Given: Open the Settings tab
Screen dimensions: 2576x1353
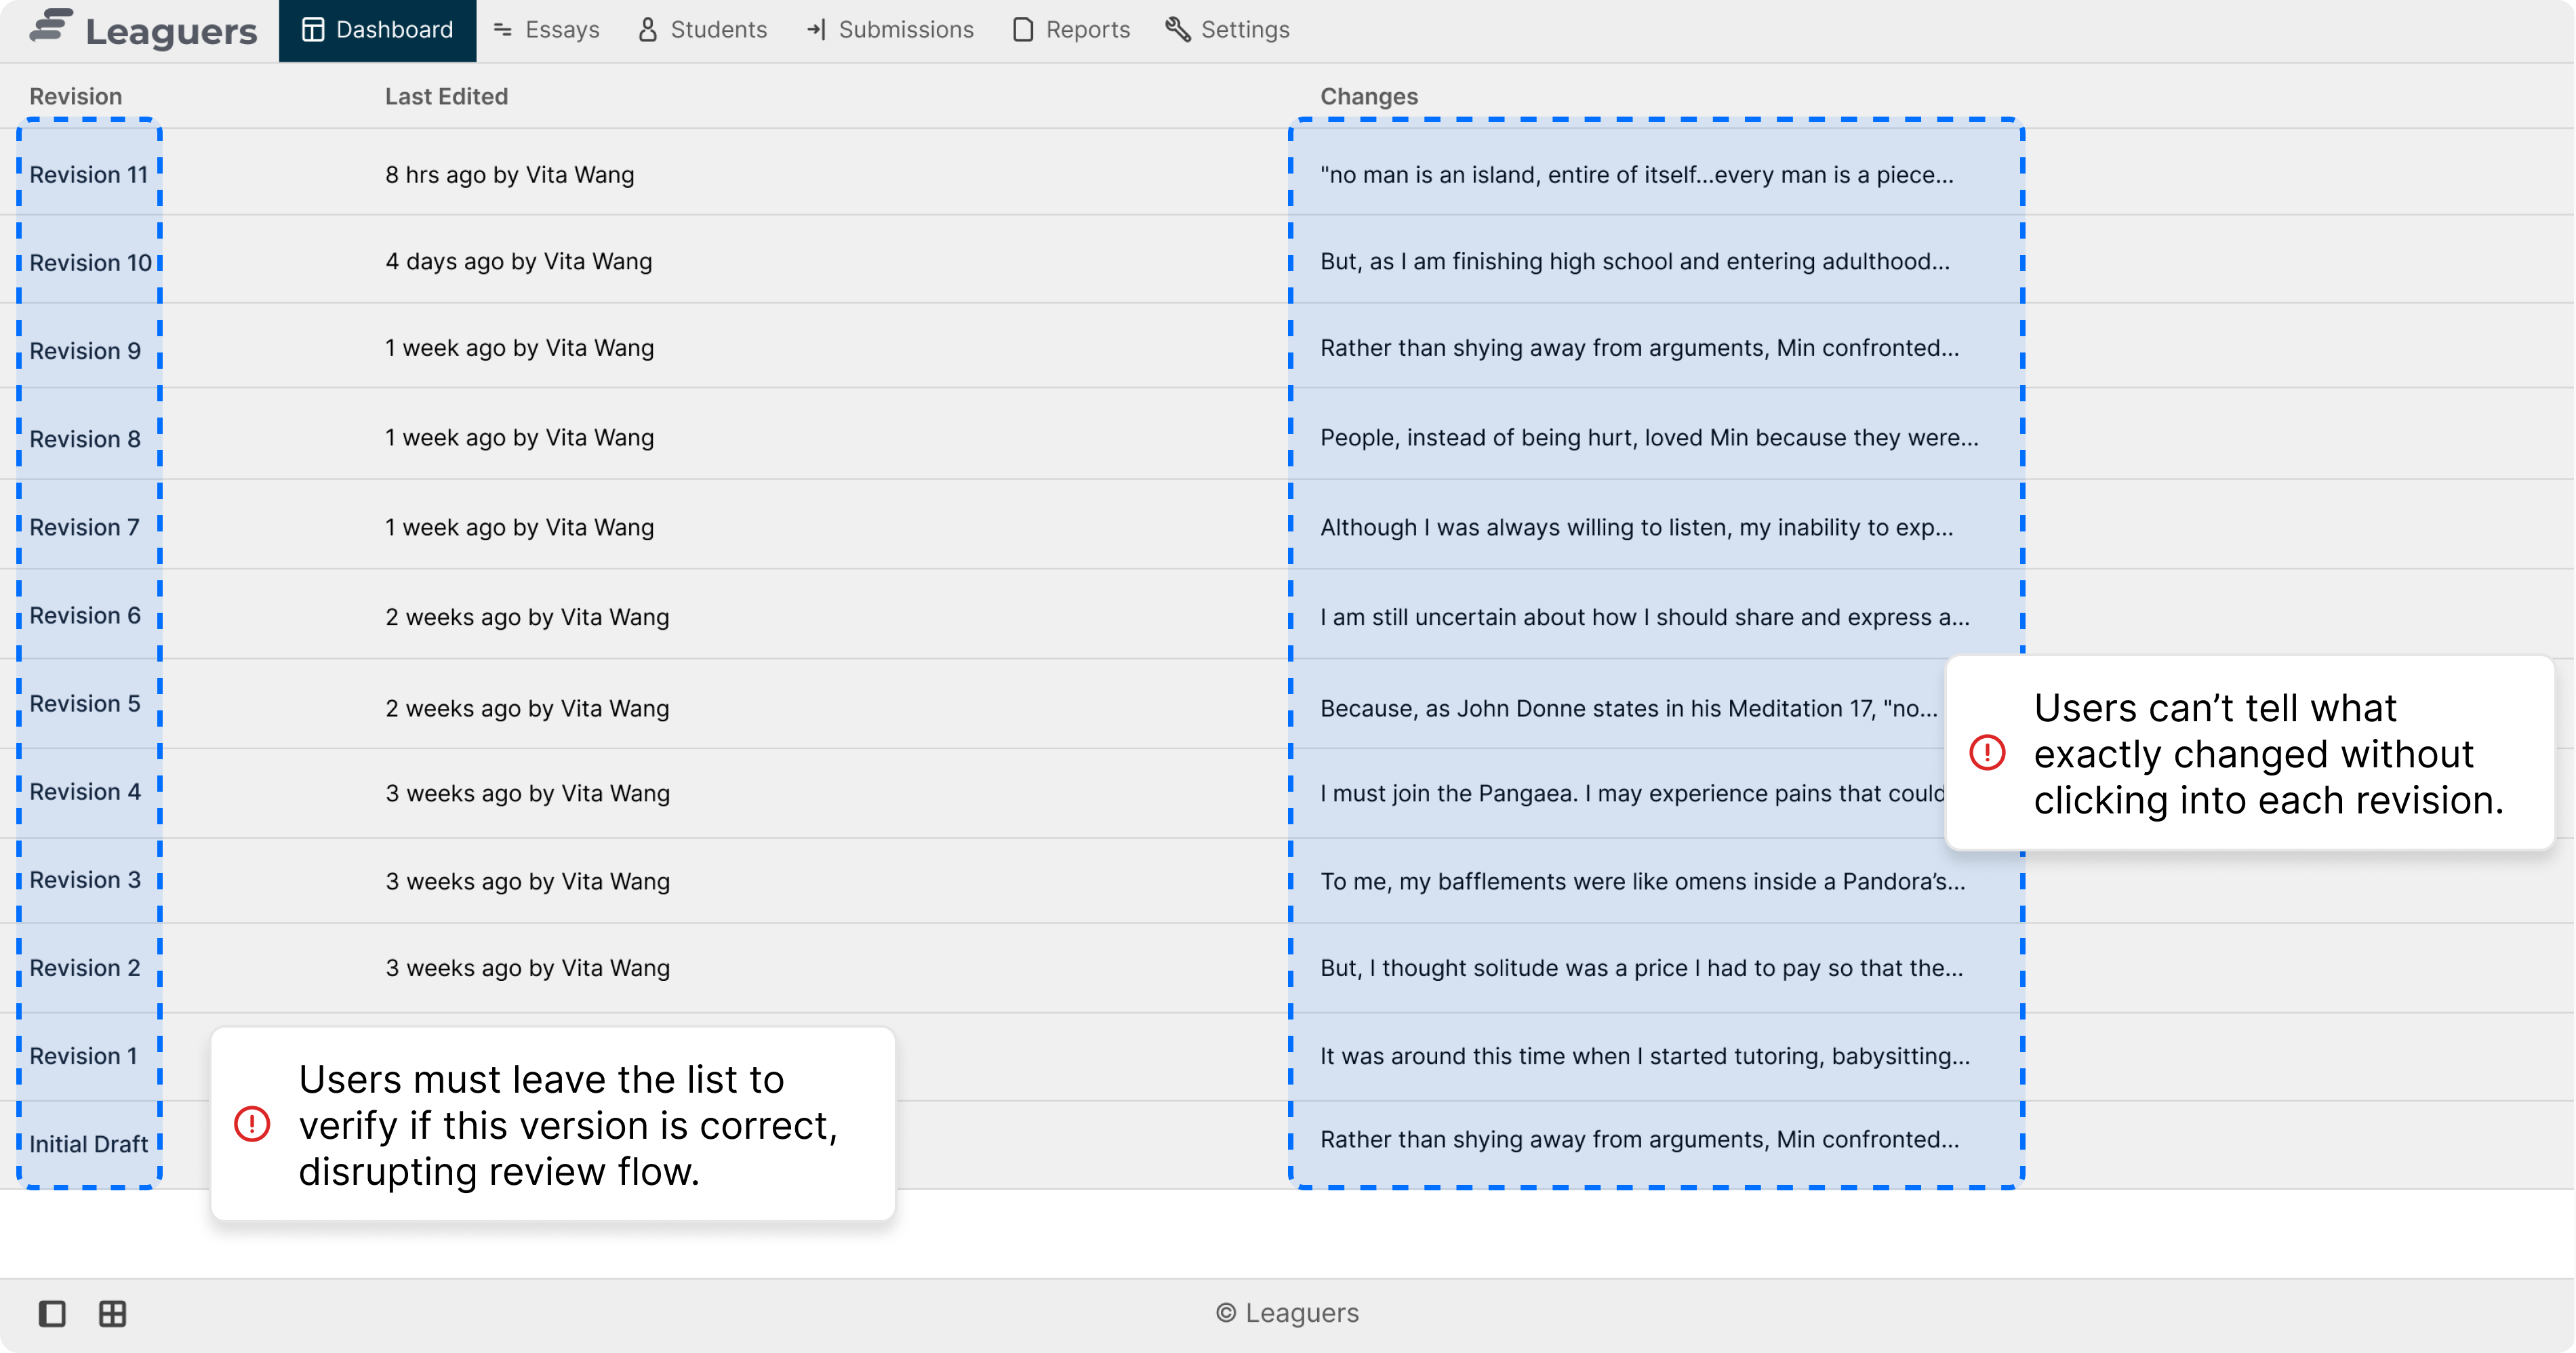Looking at the screenshot, I should pyautogui.click(x=1227, y=30).
